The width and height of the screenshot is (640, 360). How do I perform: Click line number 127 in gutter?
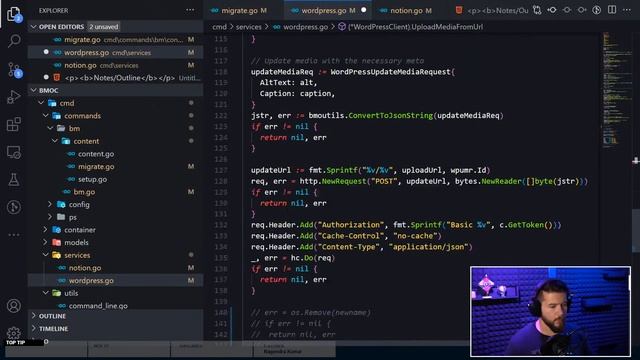click(x=220, y=170)
